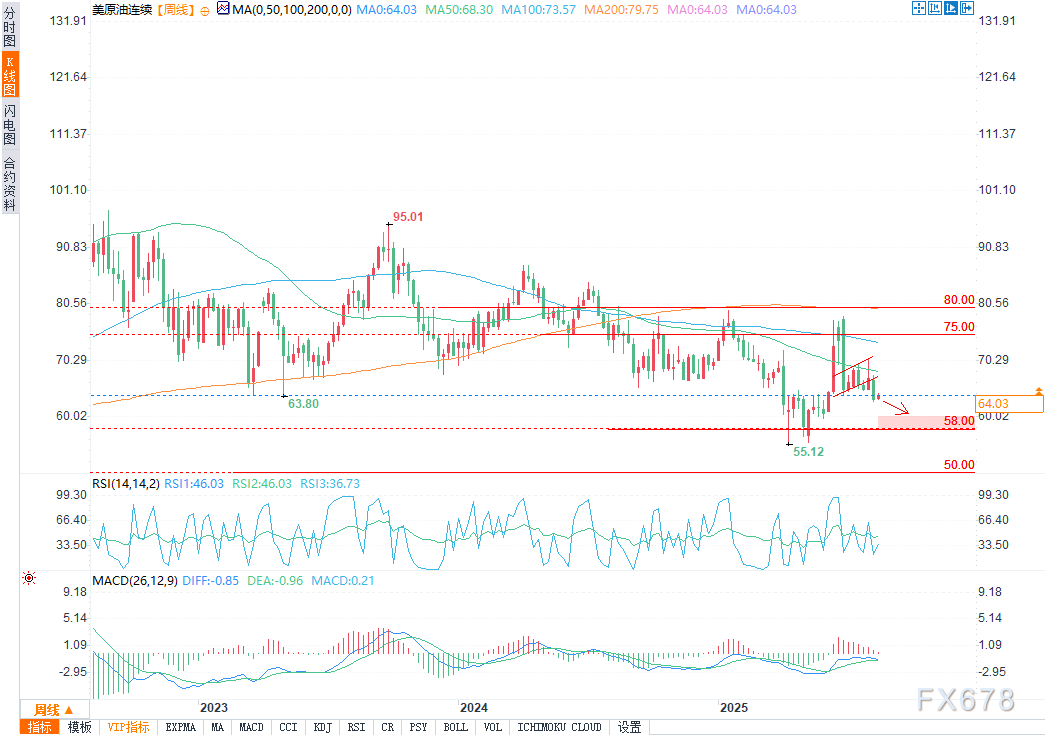Viewport: 1045px width, 735px height.
Task: Click the pink 58.00 target zone rectangle
Action: point(910,422)
